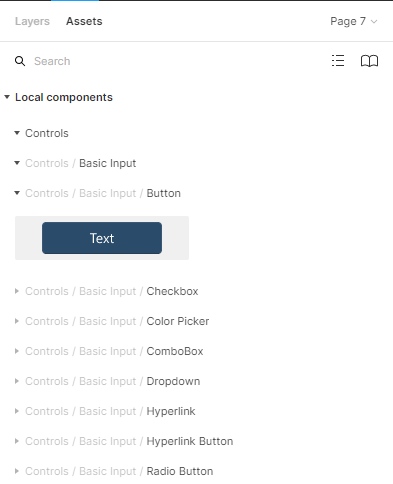Select the Text button component thumbnail

point(102,238)
